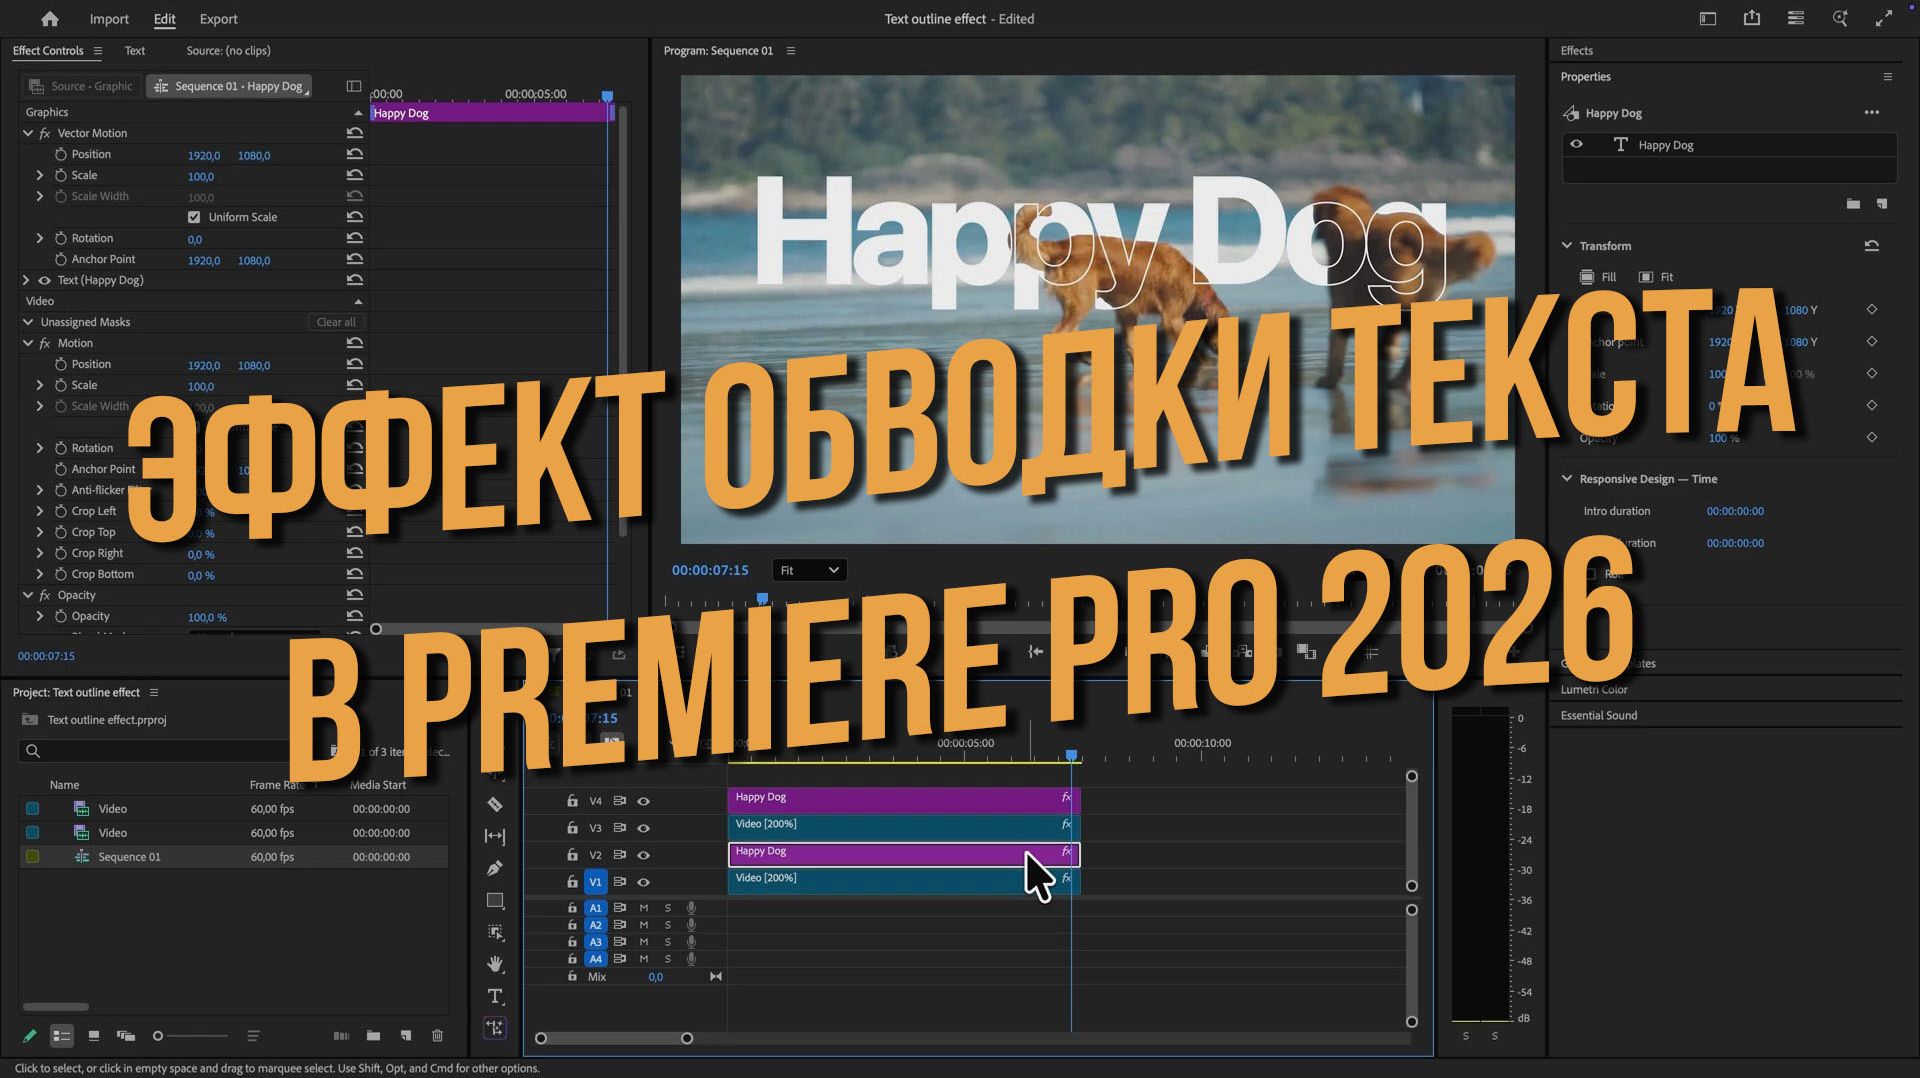Enable voice-over record on track A1

pos(691,908)
